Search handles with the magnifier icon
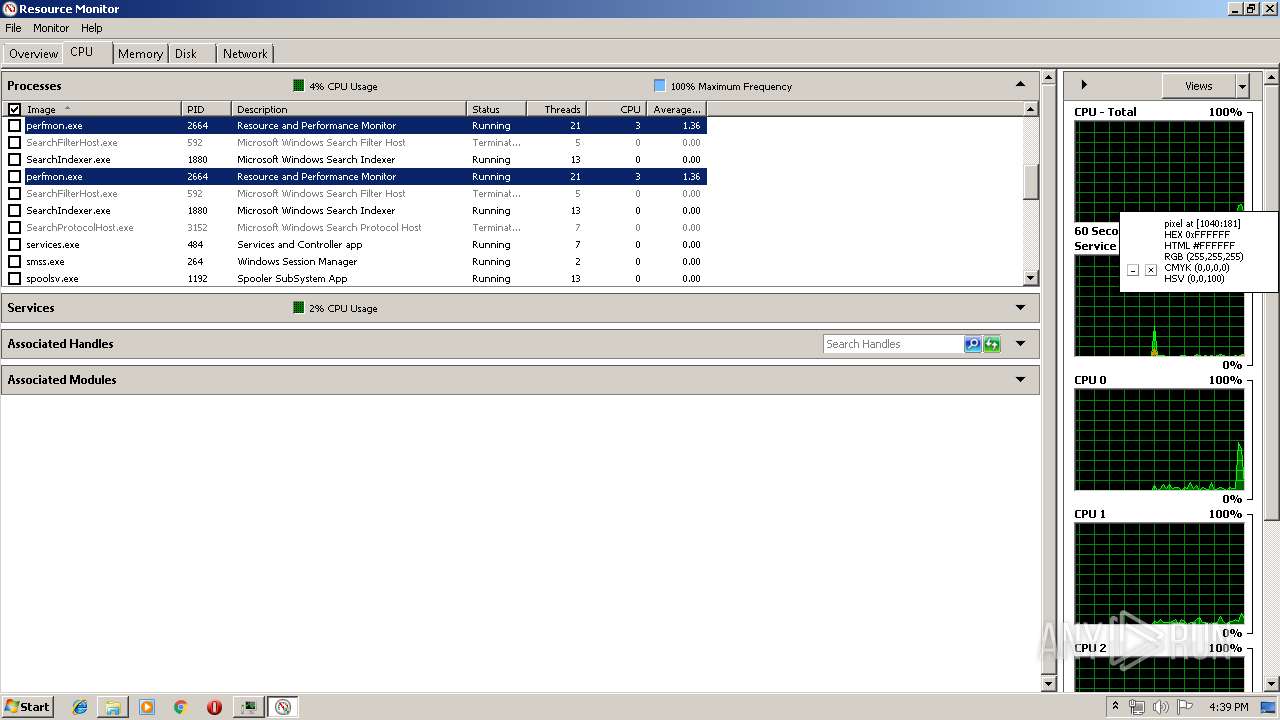Screen dimensions: 1280x720 973,344
